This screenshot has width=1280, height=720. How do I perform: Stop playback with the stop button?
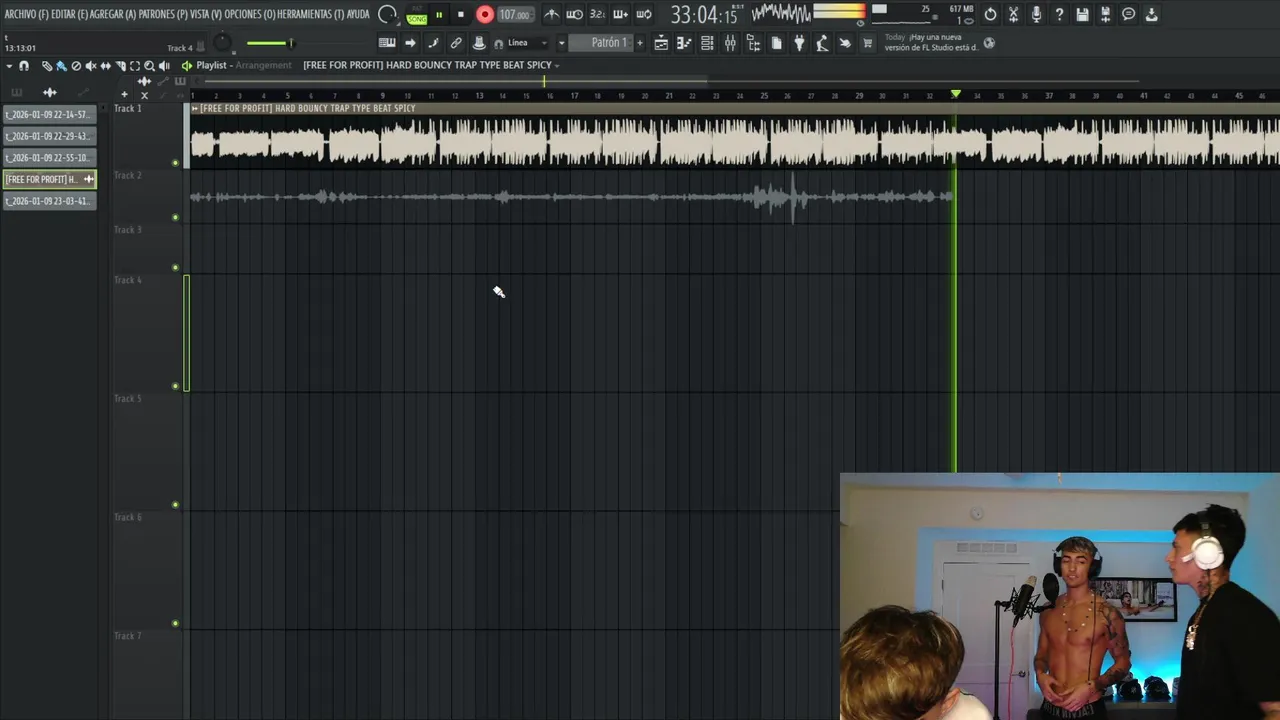coord(460,15)
